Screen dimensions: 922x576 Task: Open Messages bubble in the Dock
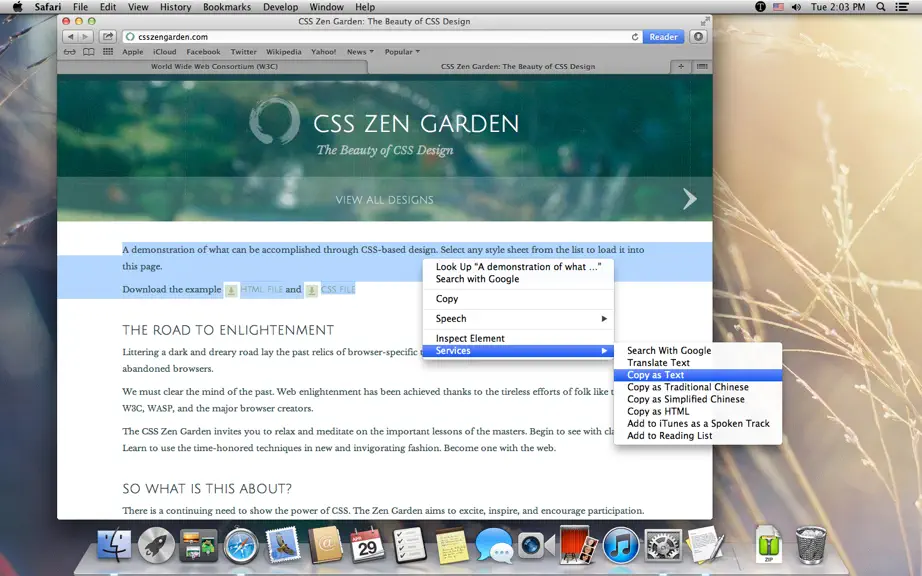494,545
